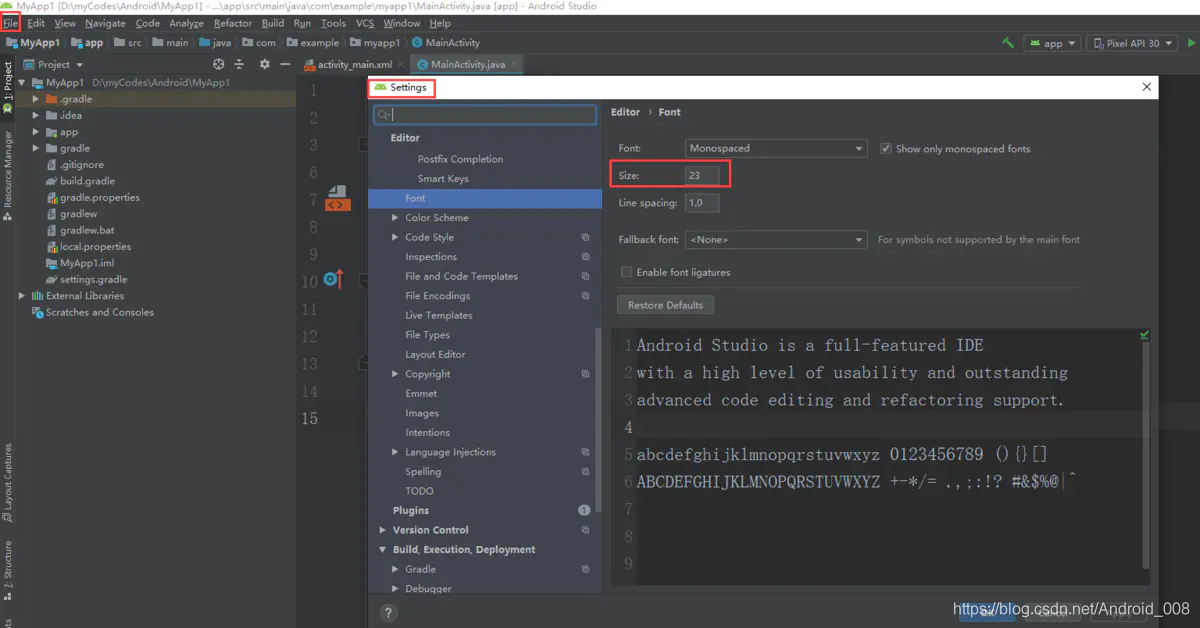Hide the Project panel with minus icon
1200x628 pixels.
tap(286, 64)
